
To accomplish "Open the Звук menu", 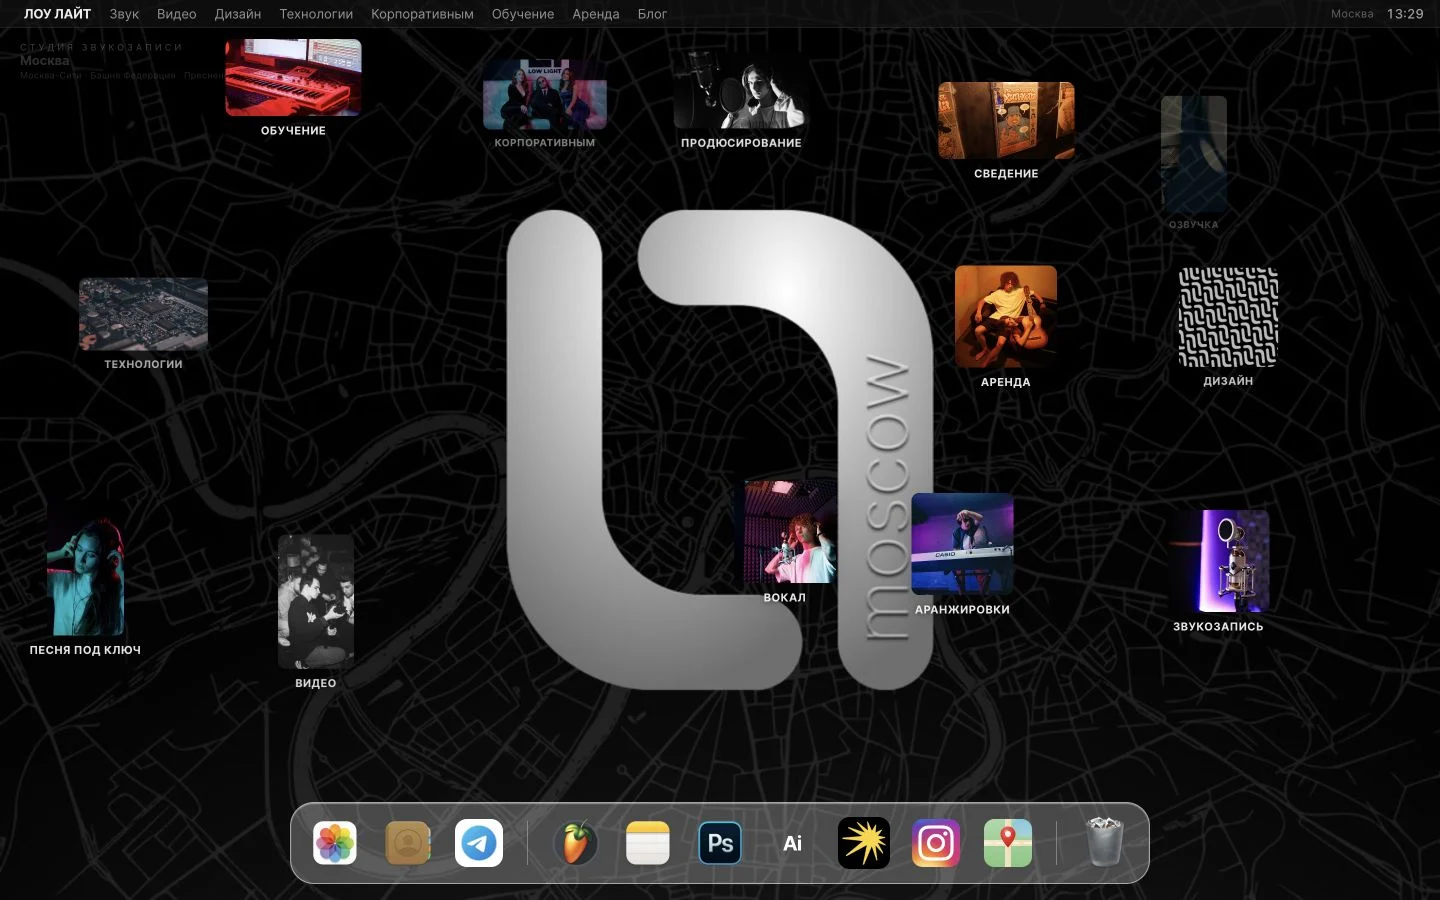I will [124, 14].
